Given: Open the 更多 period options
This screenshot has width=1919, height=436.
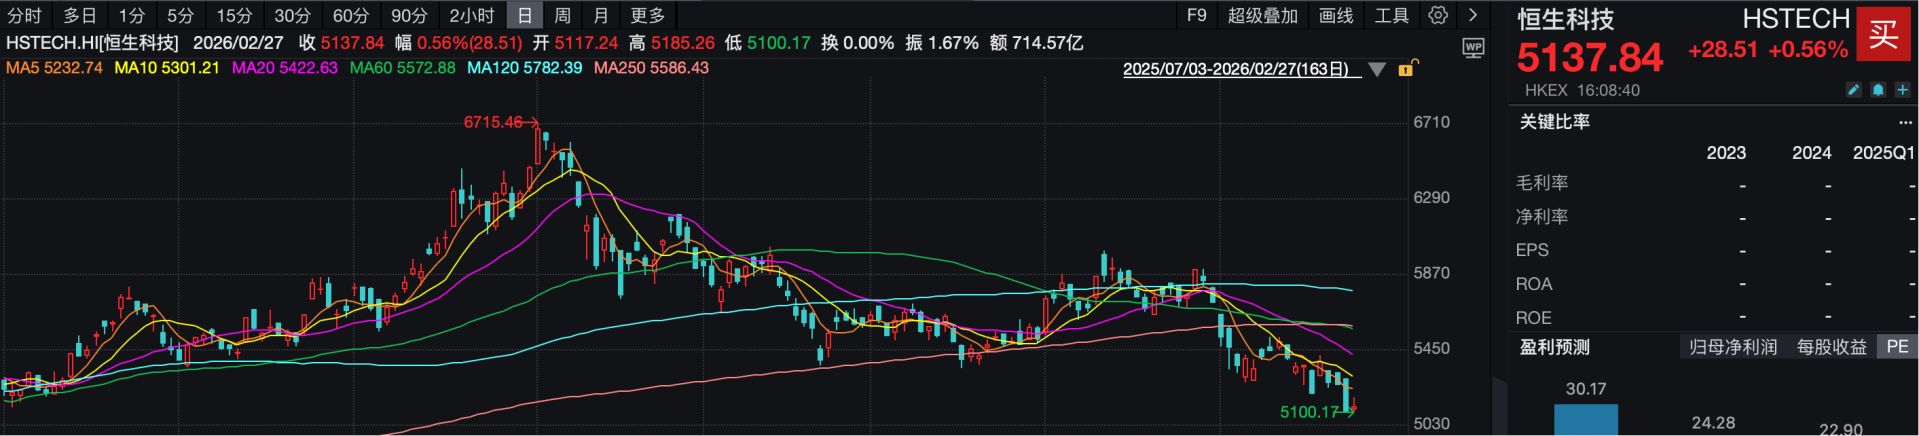Looking at the screenshot, I should pyautogui.click(x=648, y=15).
